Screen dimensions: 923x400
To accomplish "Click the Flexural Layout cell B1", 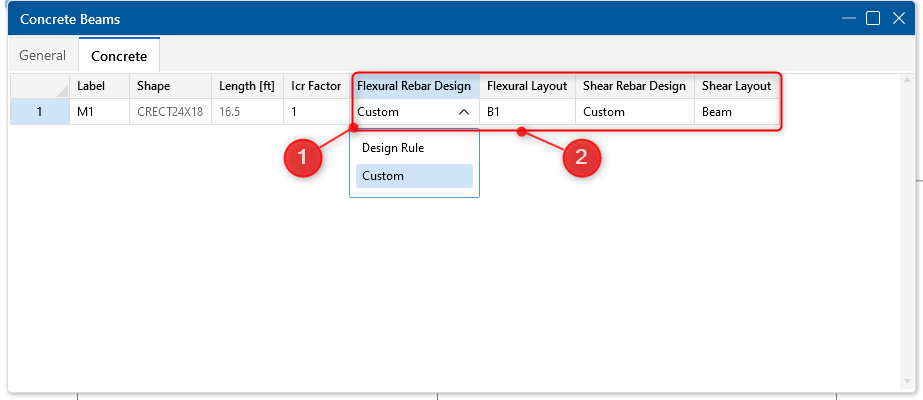I will tap(526, 112).
